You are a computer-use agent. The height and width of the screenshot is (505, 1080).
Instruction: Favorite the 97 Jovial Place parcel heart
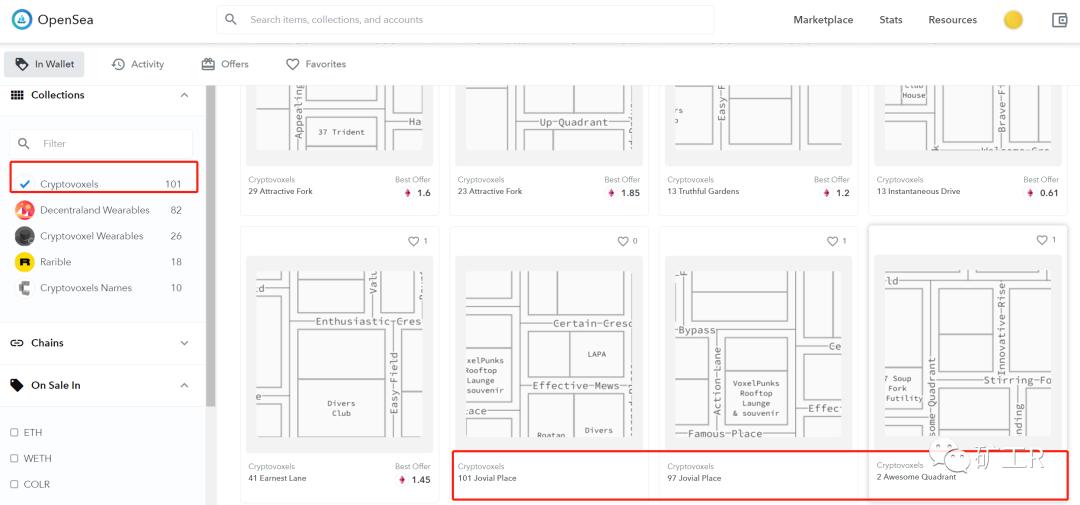[833, 241]
